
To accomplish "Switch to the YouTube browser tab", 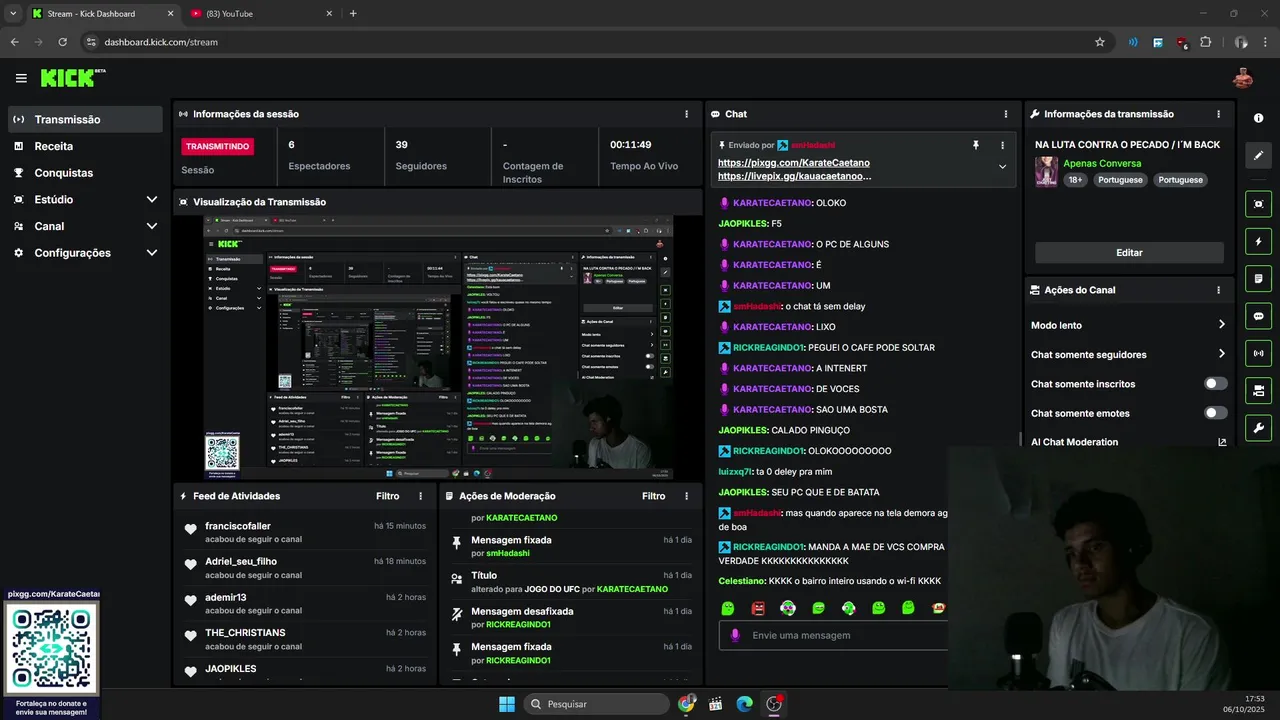I will click(262, 13).
